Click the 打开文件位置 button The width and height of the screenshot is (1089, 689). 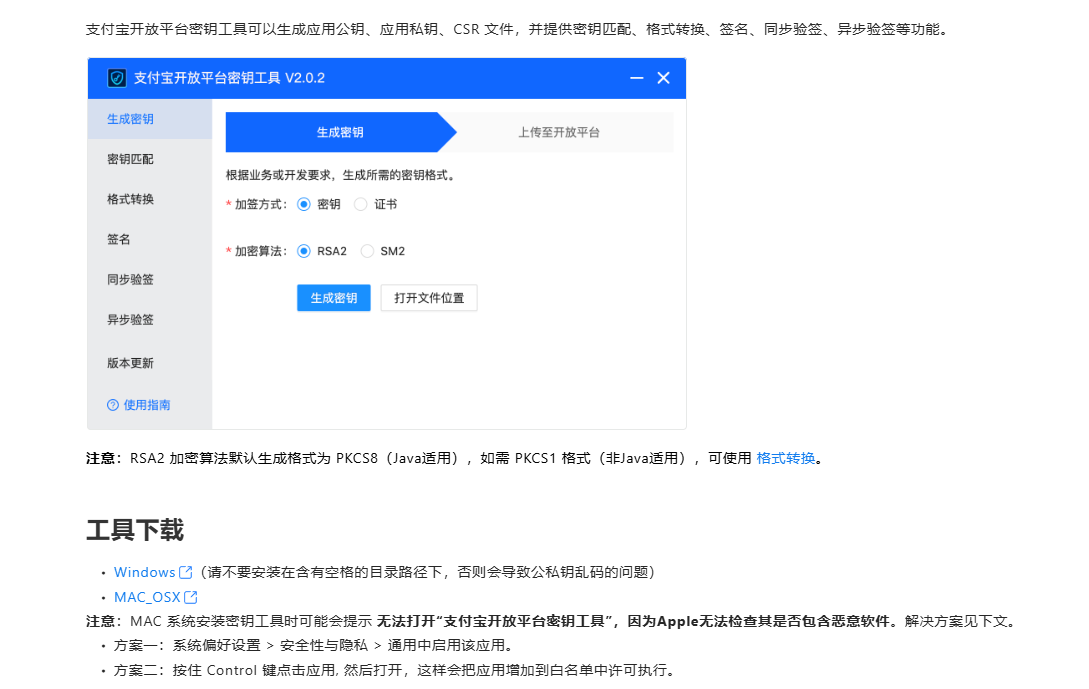(x=429, y=298)
